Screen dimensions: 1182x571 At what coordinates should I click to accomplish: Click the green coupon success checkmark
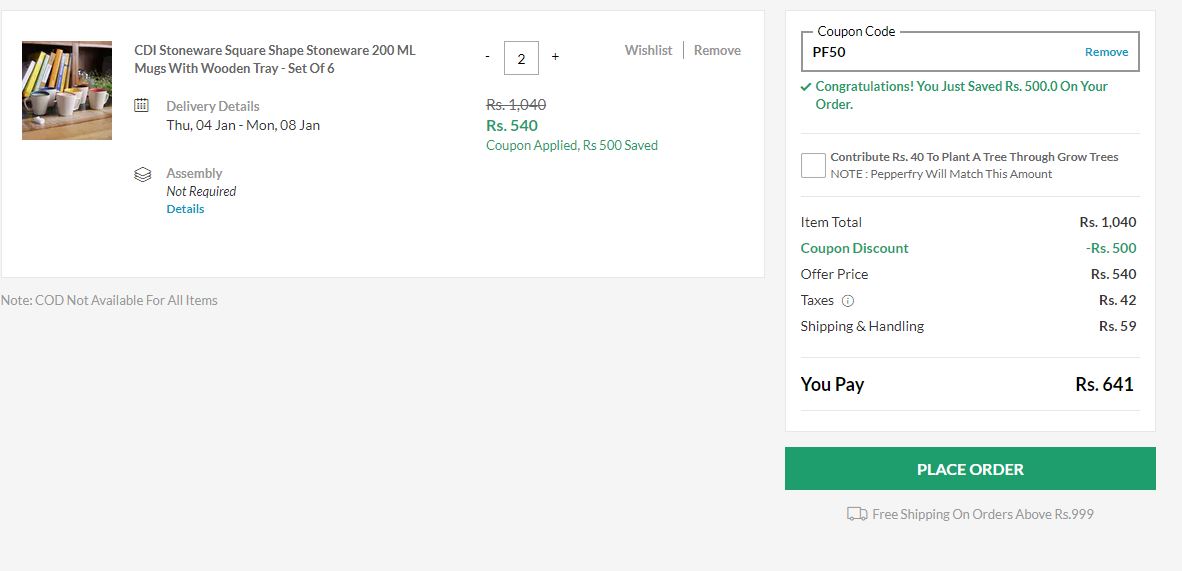coord(806,87)
